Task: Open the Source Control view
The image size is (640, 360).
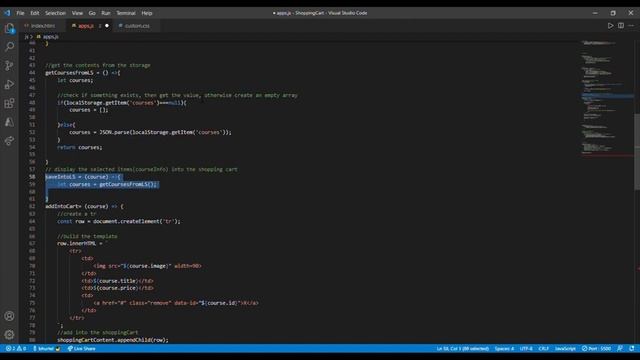Action: [9, 65]
